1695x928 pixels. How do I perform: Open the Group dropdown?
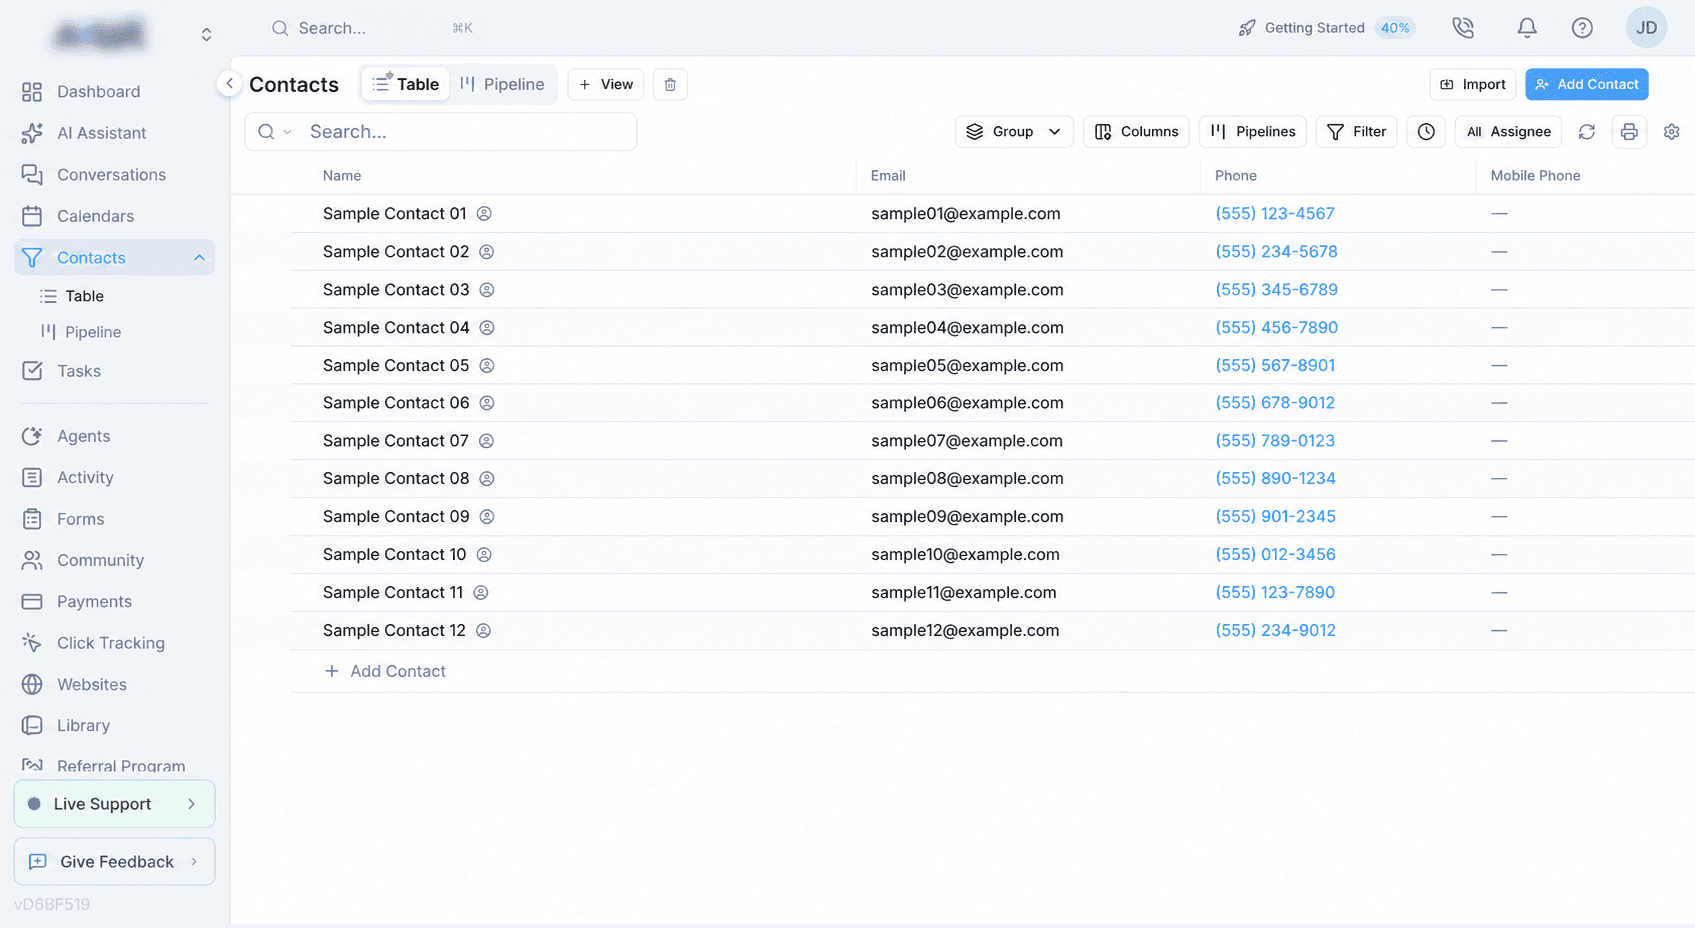[1014, 132]
